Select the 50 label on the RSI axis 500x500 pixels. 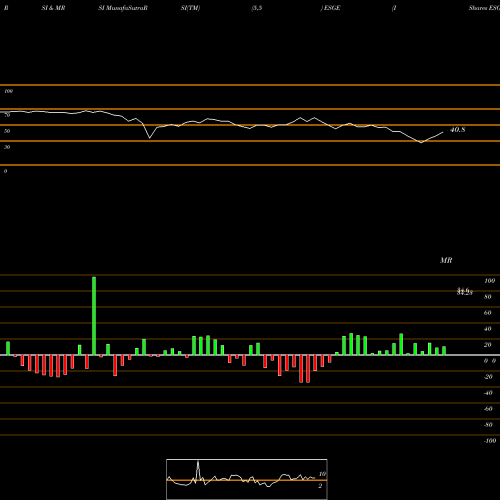[7, 131]
